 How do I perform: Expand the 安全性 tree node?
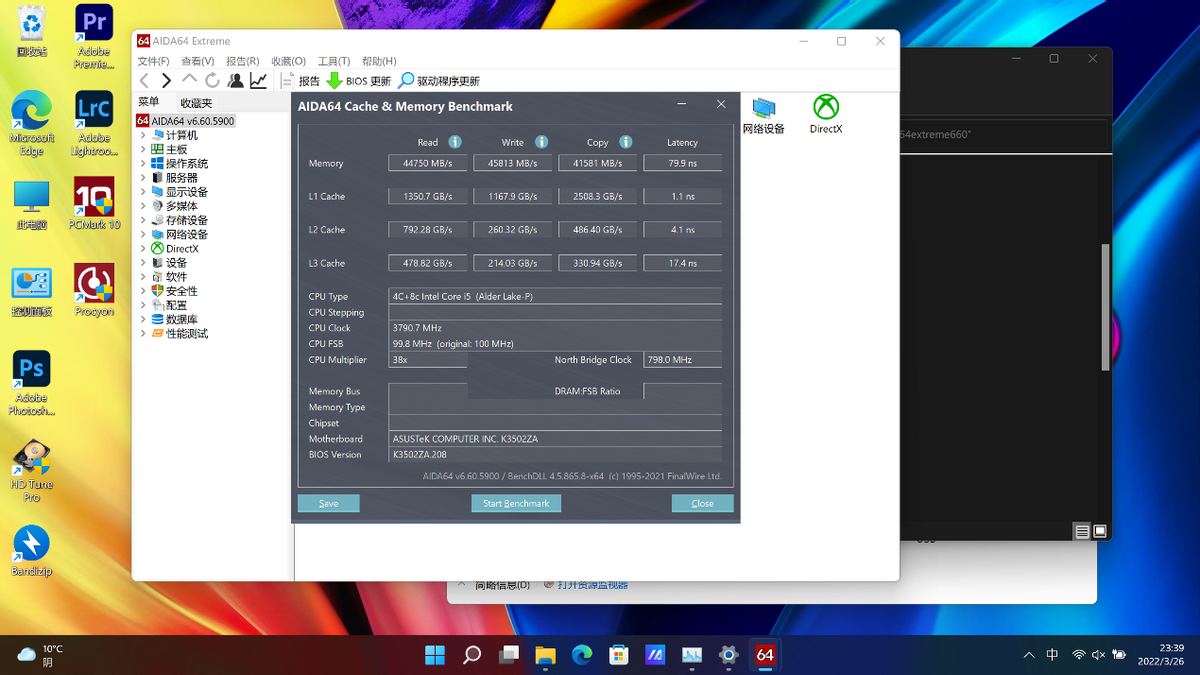point(143,291)
